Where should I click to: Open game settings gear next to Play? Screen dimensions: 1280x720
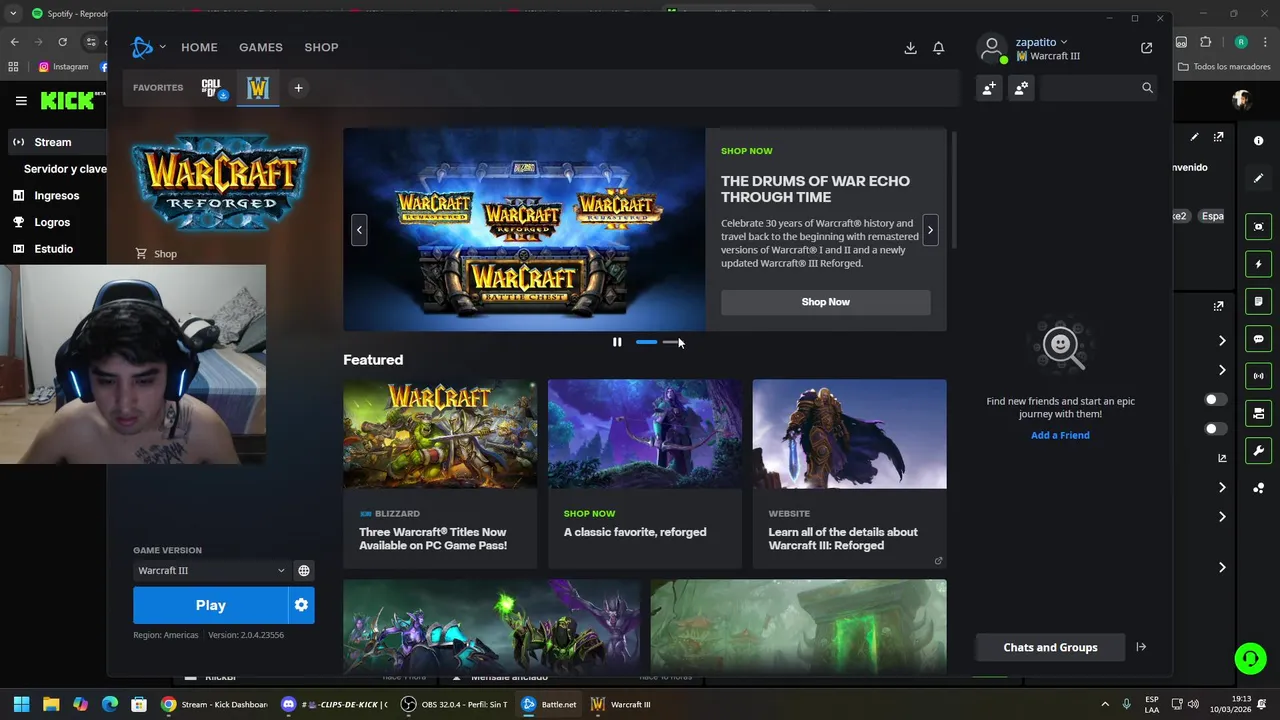[x=301, y=605]
